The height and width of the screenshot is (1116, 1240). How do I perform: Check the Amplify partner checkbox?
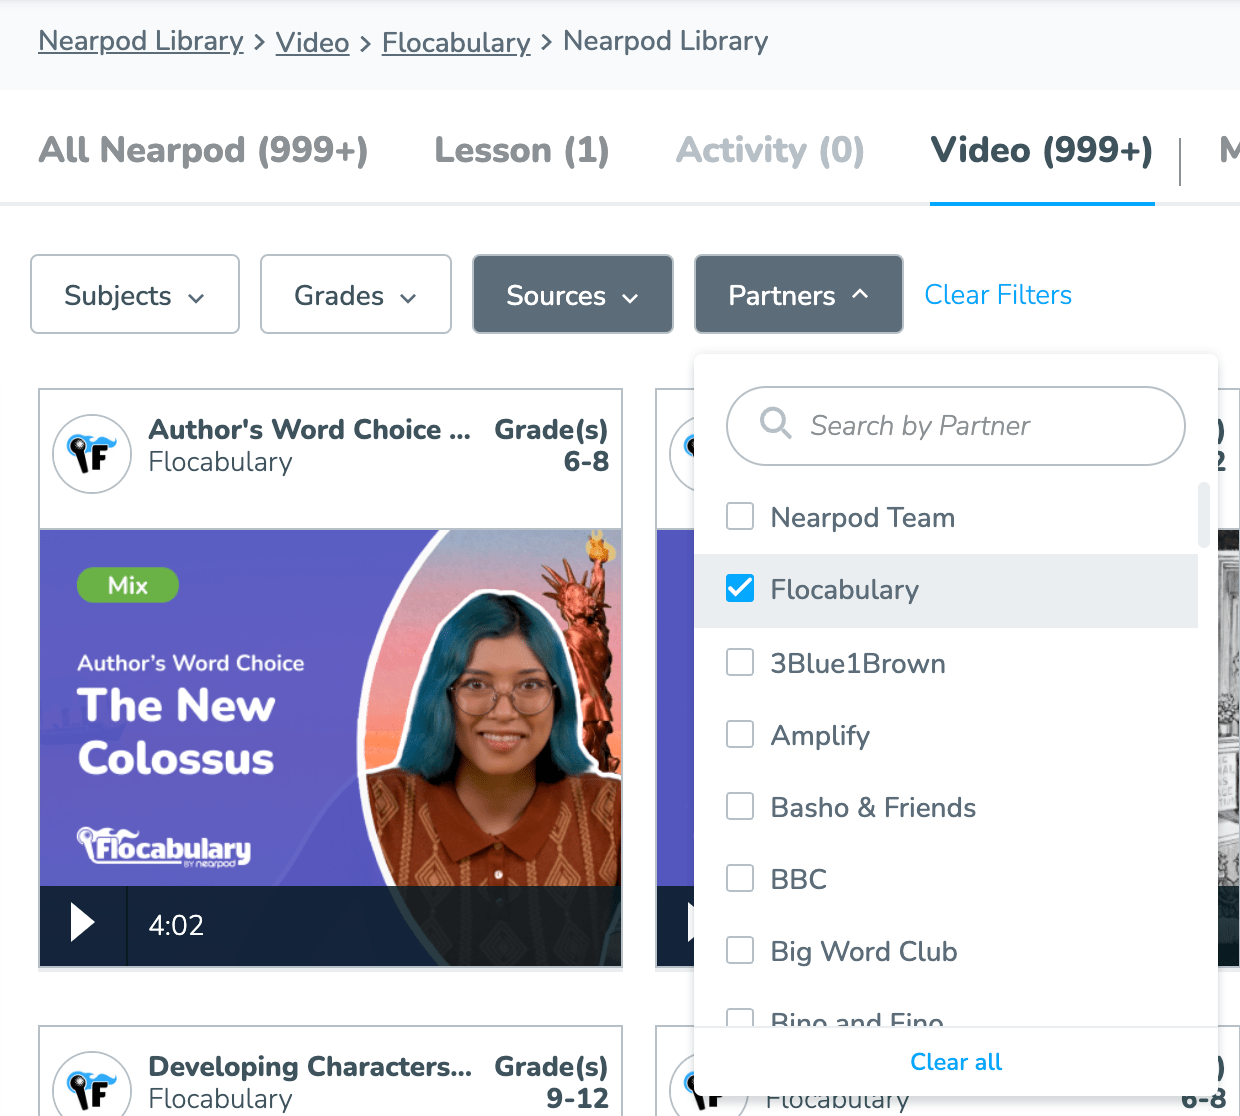740,734
